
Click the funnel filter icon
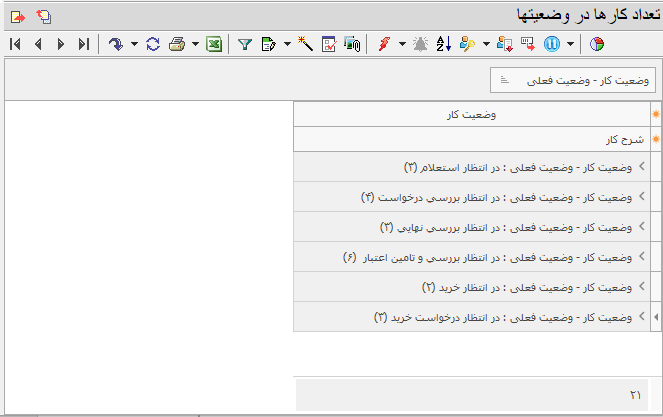tap(244, 44)
